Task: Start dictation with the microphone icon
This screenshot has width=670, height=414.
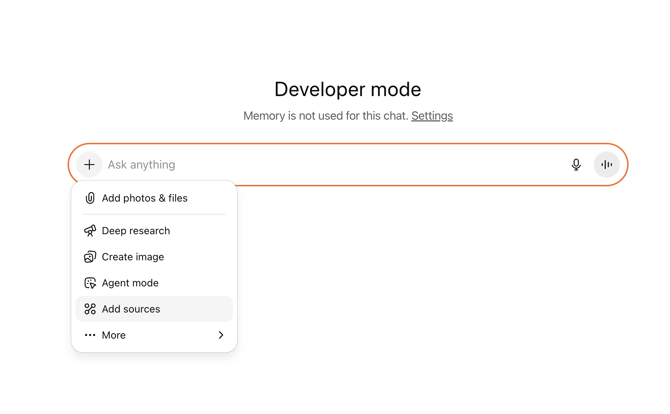Action: coord(576,165)
